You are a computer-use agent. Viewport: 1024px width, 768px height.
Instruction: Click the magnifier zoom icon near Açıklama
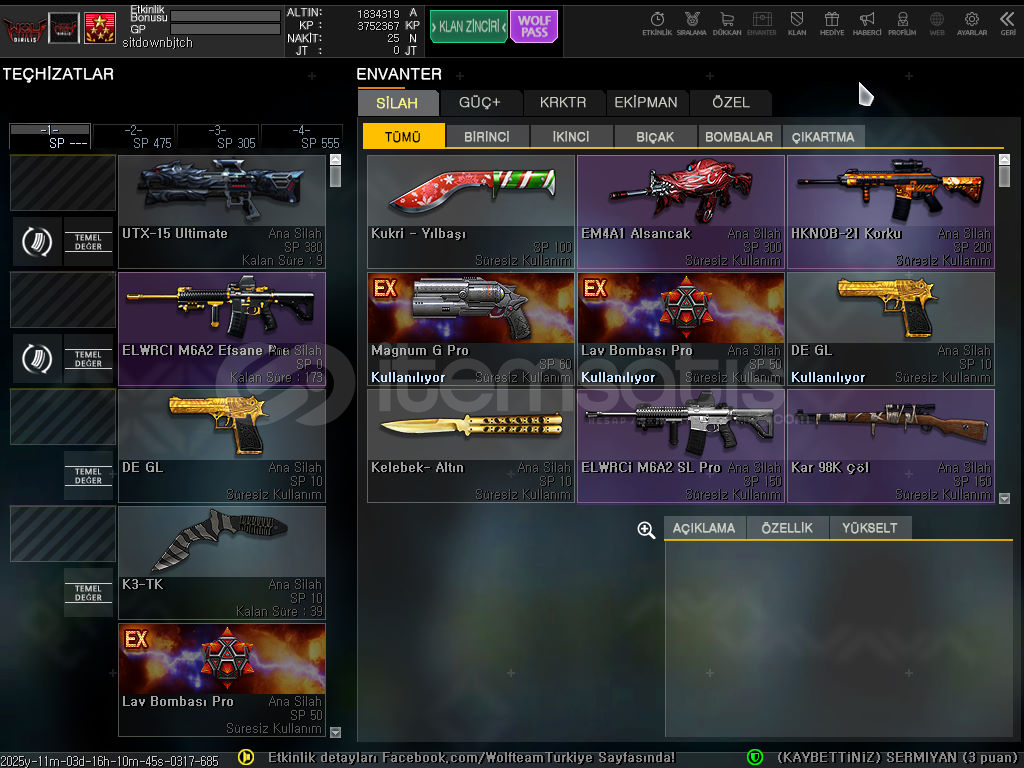pos(646,530)
